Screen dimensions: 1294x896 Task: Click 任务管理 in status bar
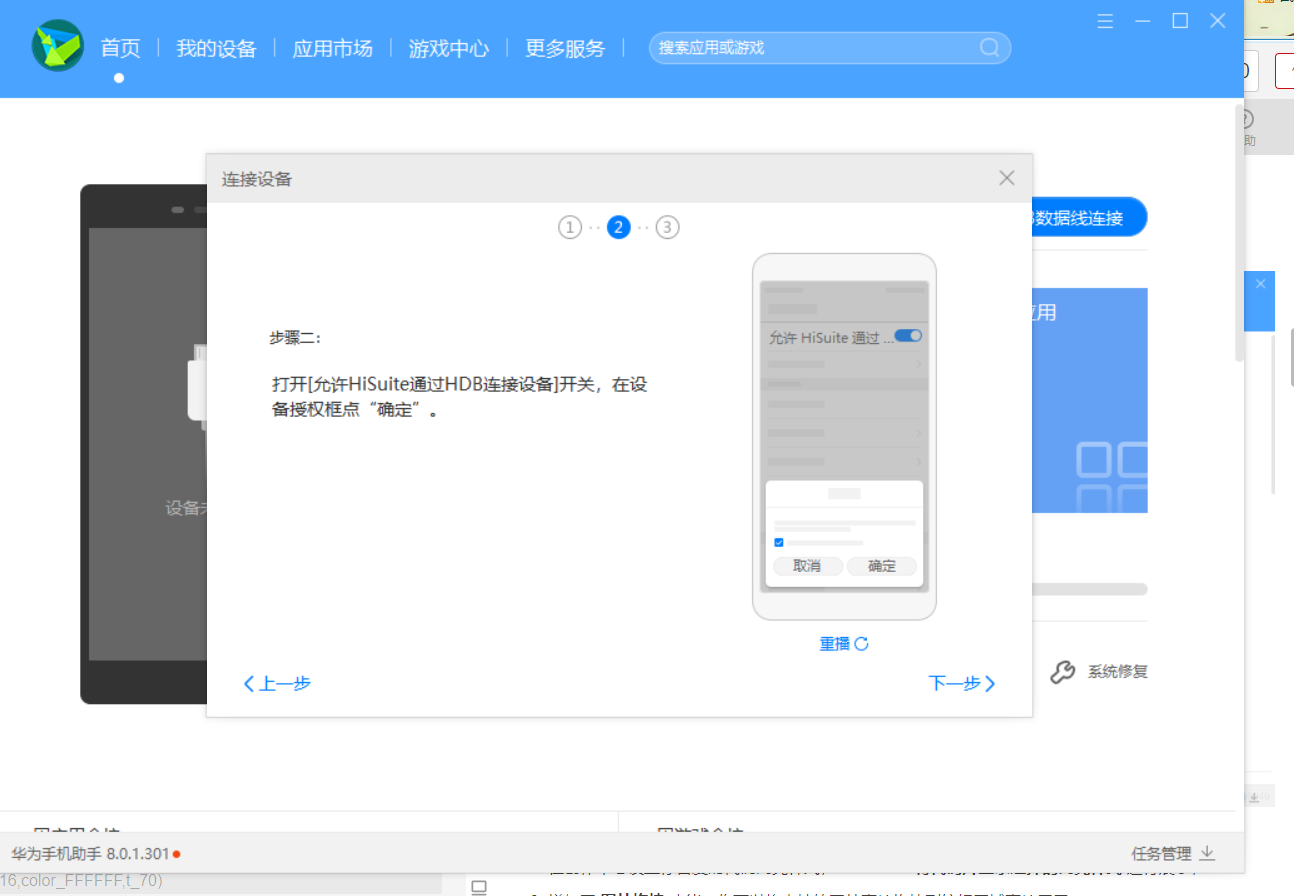1162,853
